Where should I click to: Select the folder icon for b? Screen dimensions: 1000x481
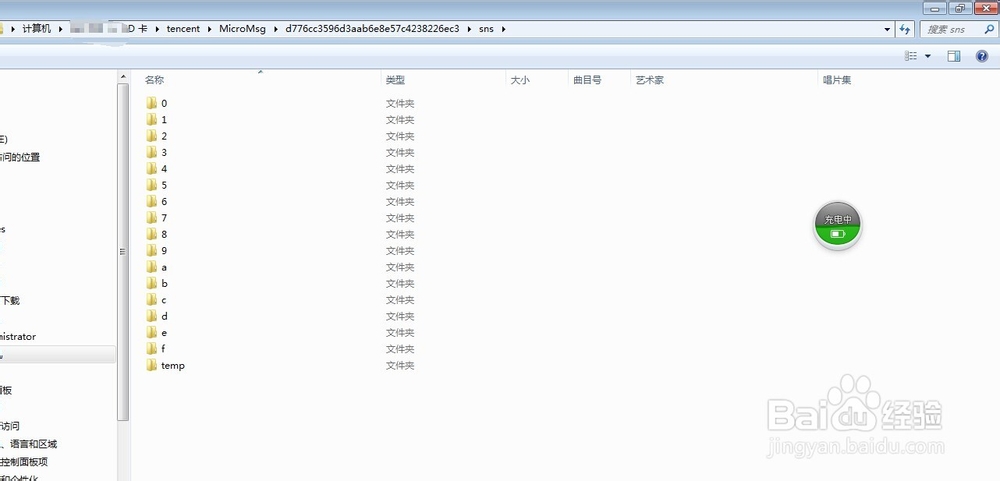[151, 283]
